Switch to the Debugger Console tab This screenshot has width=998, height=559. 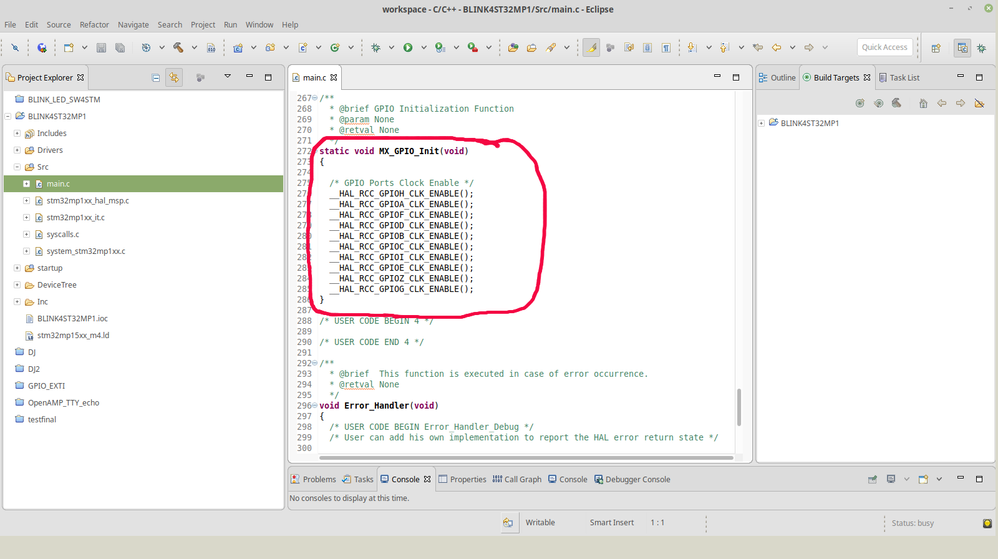(632, 479)
